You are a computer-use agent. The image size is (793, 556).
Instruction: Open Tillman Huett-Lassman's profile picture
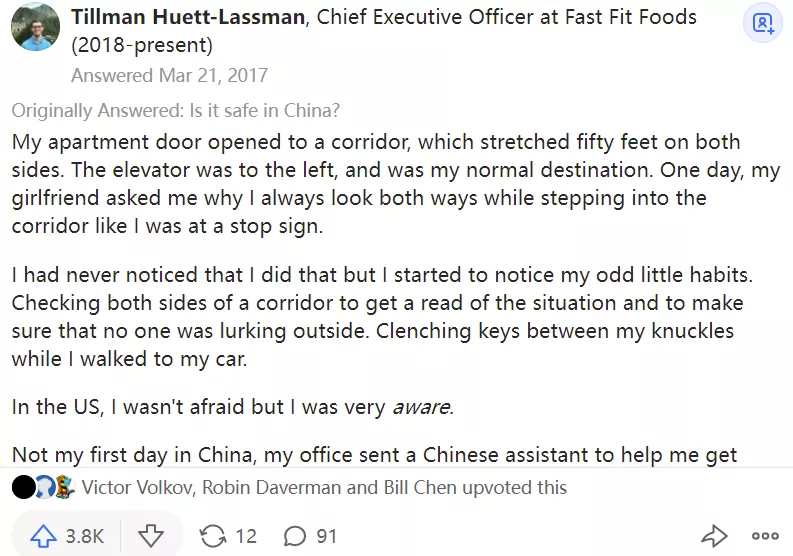pyautogui.click(x=35, y=24)
